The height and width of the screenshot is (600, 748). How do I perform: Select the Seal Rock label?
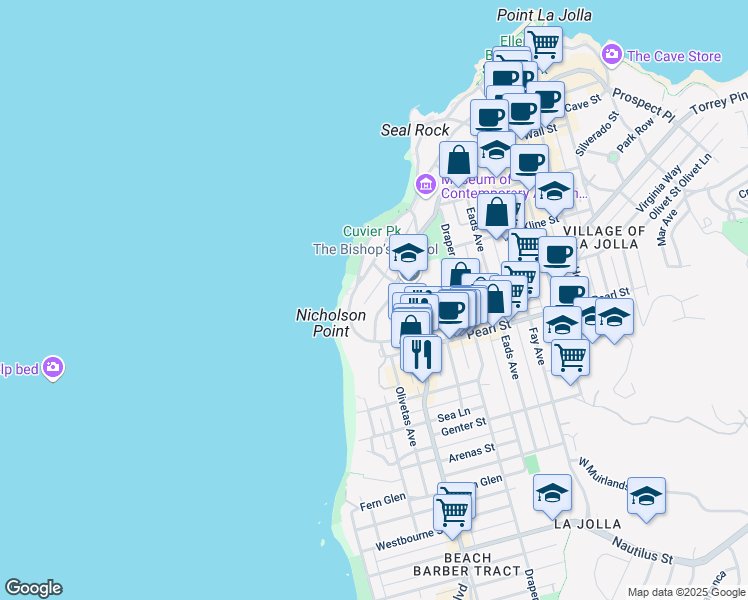[415, 130]
